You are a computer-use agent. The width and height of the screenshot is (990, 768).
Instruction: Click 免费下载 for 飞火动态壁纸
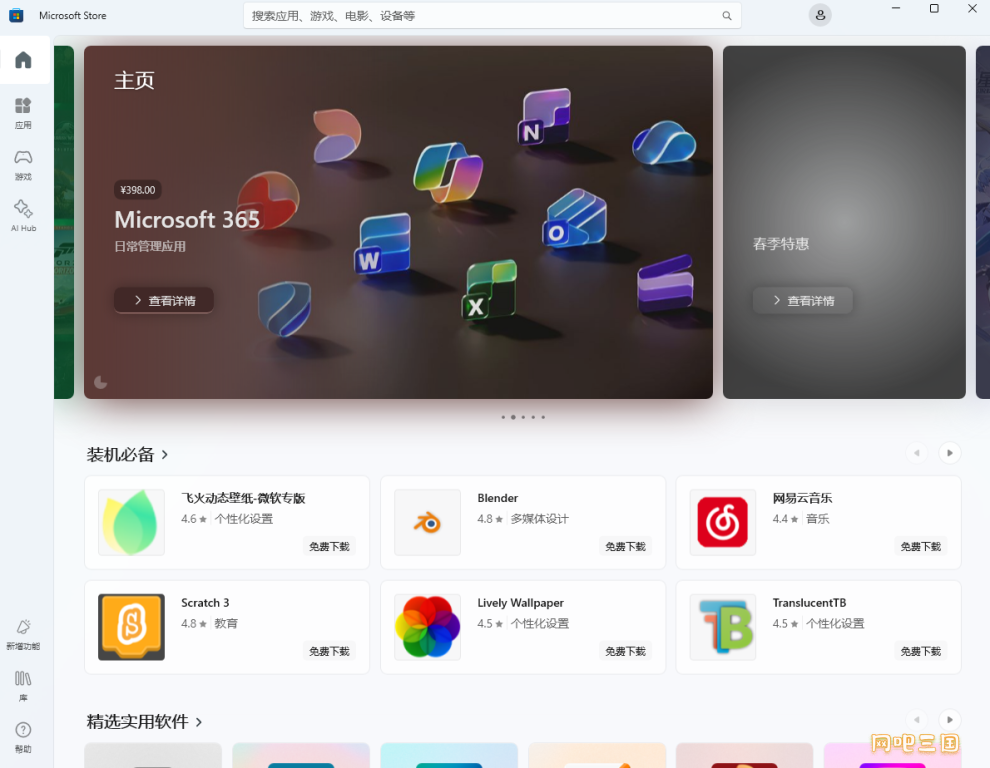(329, 546)
